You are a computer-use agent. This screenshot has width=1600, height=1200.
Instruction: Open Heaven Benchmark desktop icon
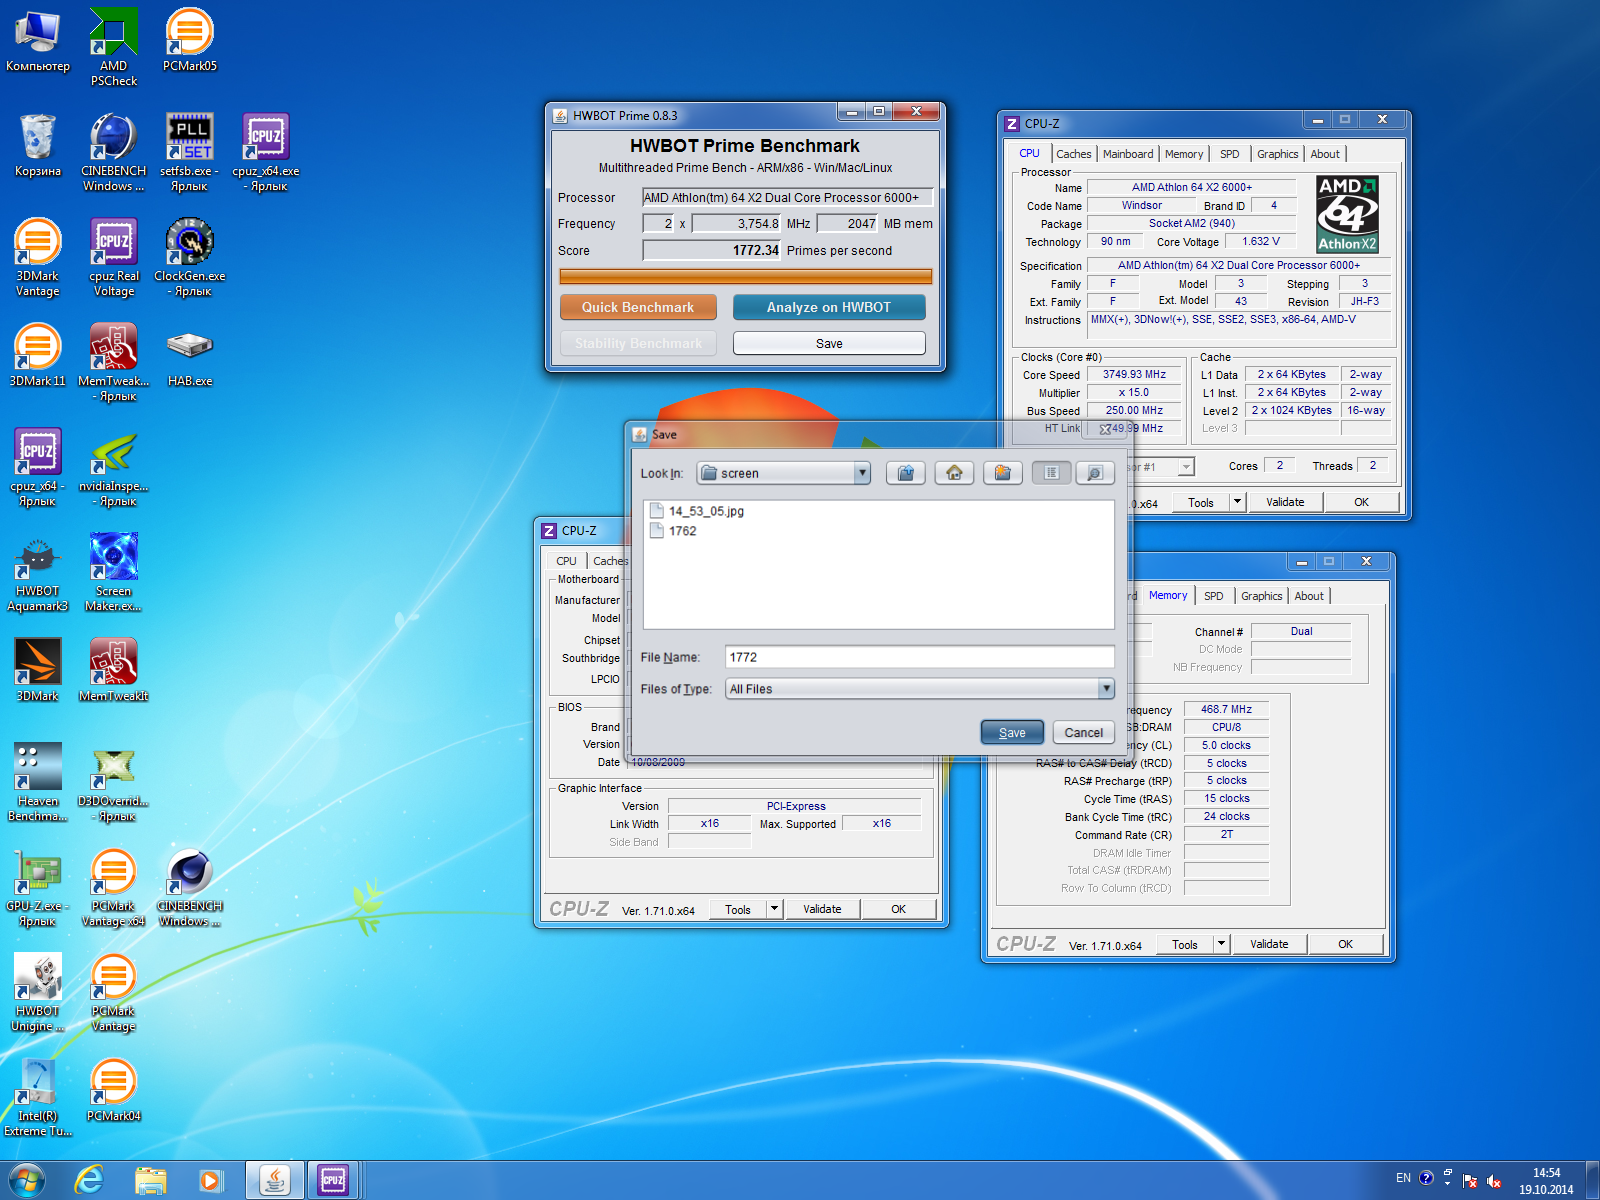click(38, 782)
